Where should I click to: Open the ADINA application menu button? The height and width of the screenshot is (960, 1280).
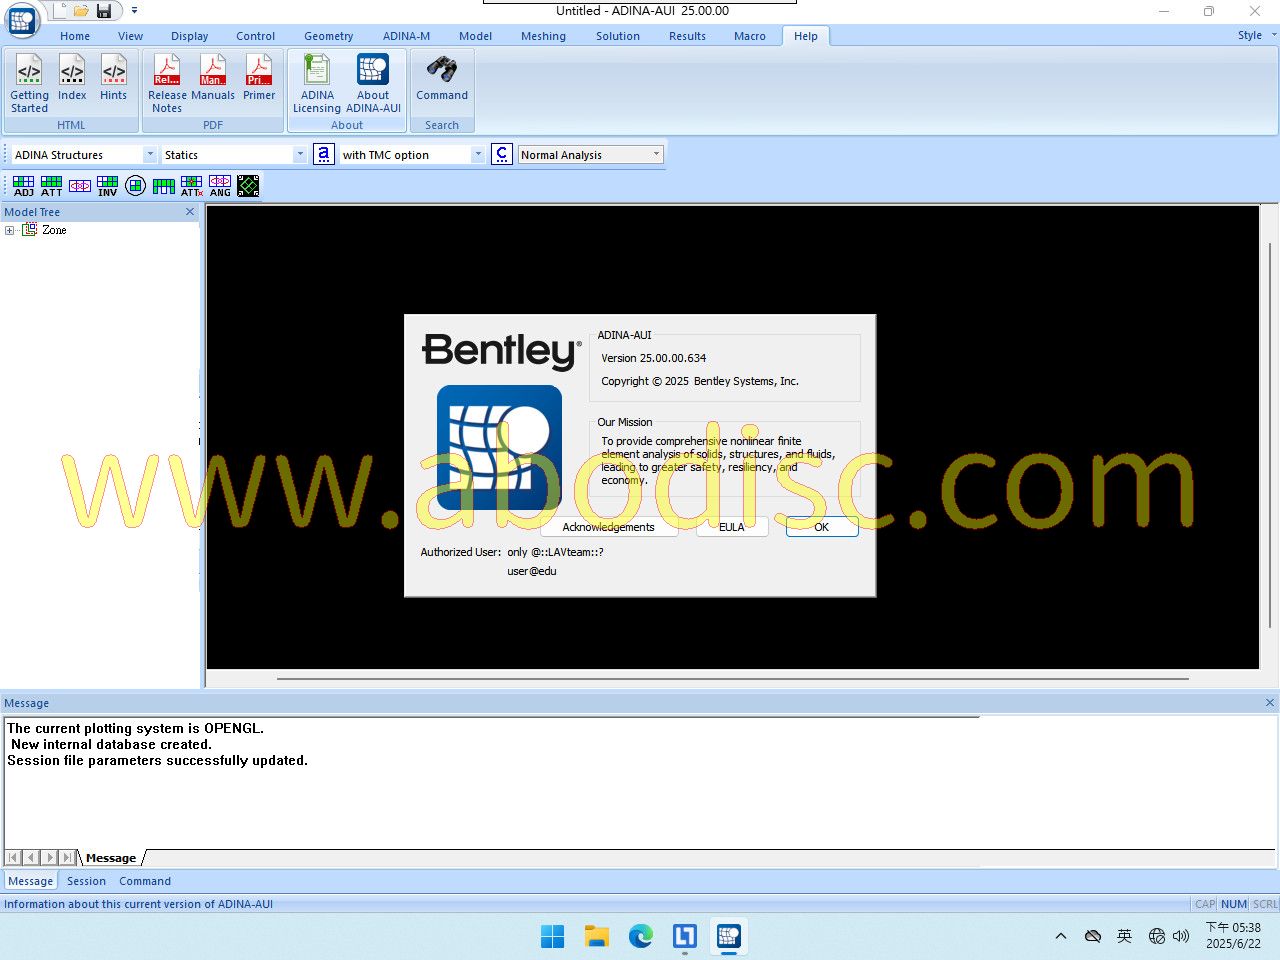pyautogui.click(x=22, y=18)
